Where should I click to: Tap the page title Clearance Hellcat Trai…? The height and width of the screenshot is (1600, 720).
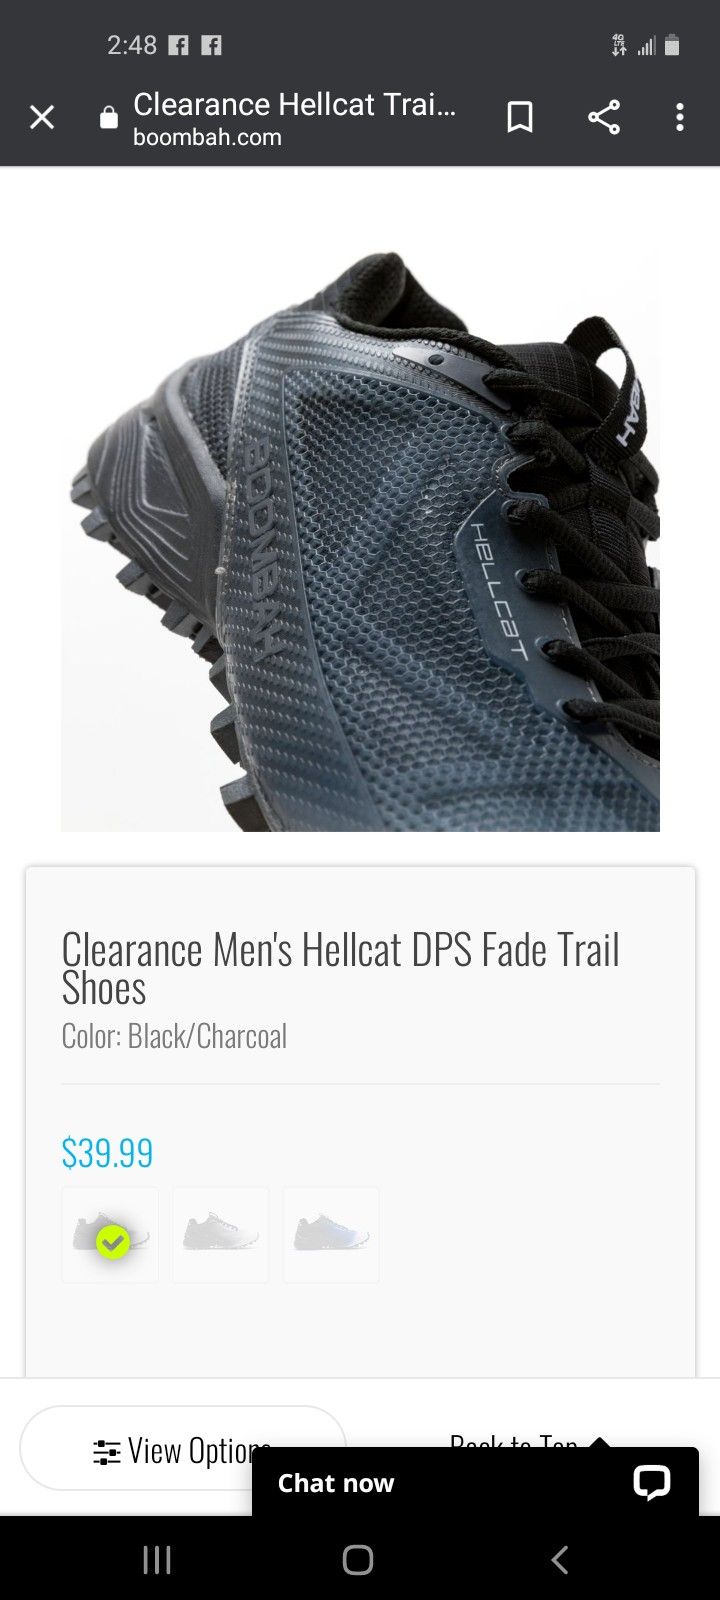pyautogui.click(x=294, y=104)
